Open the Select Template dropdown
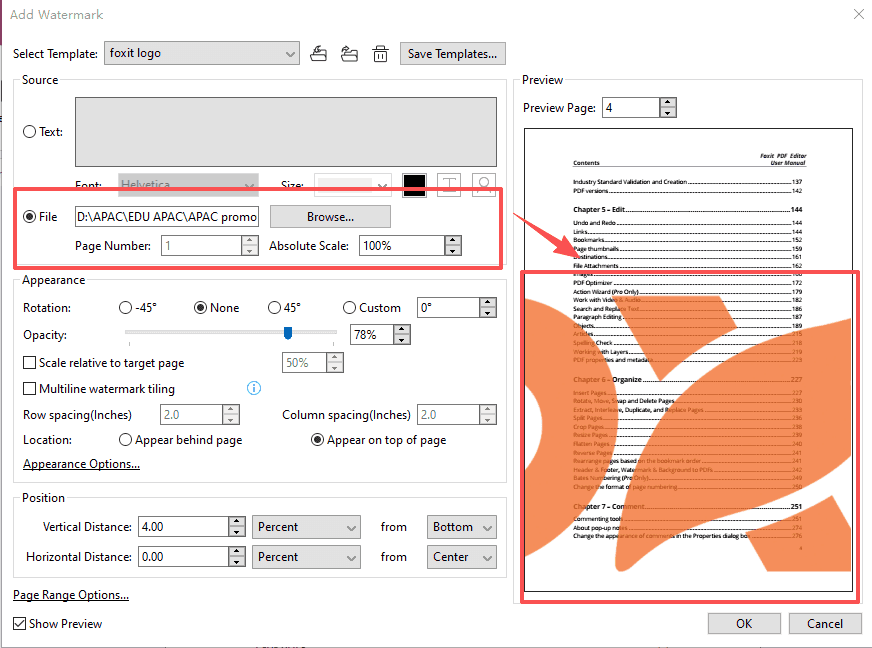Screen dimensions: 872x648 click(202, 53)
